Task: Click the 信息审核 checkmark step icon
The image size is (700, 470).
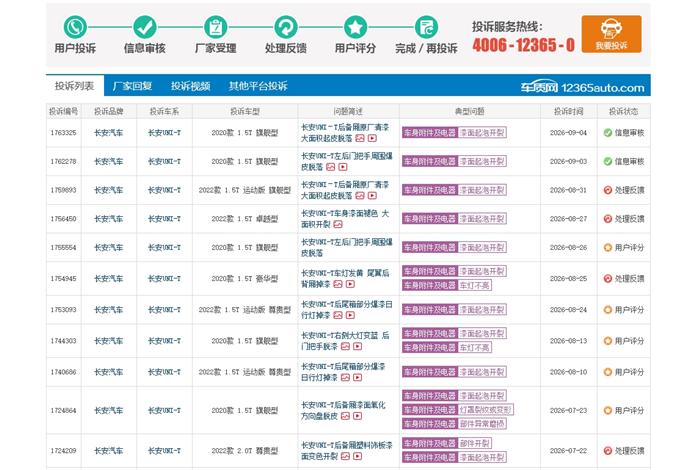Action: pyautogui.click(x=145, y=27)
